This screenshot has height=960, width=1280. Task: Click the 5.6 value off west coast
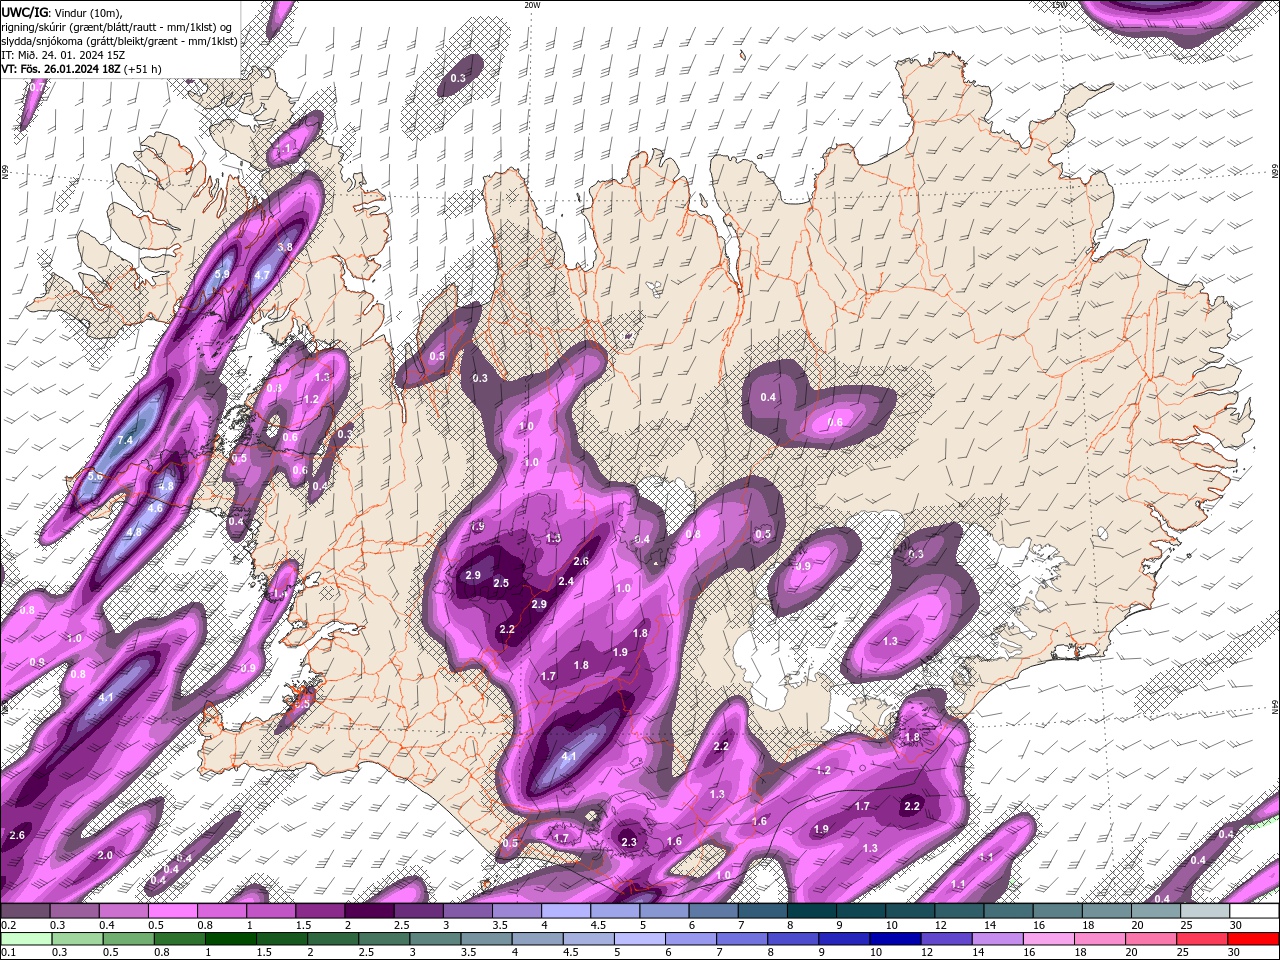(95, 477)
